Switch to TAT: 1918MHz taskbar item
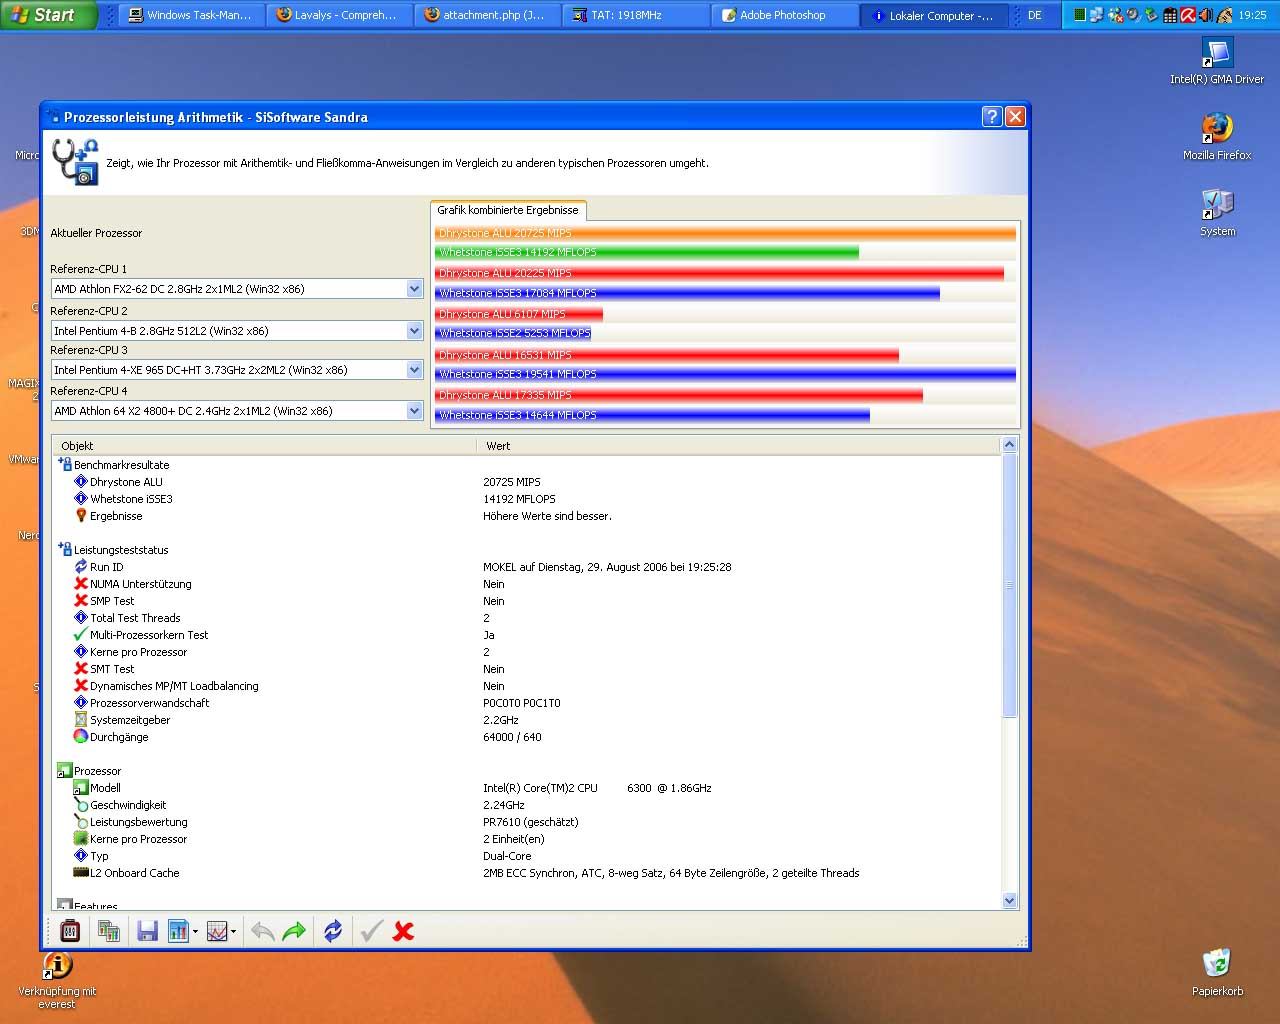Screen dimensions: 1280x1024 pyautogui.click(x=634, y=15)
